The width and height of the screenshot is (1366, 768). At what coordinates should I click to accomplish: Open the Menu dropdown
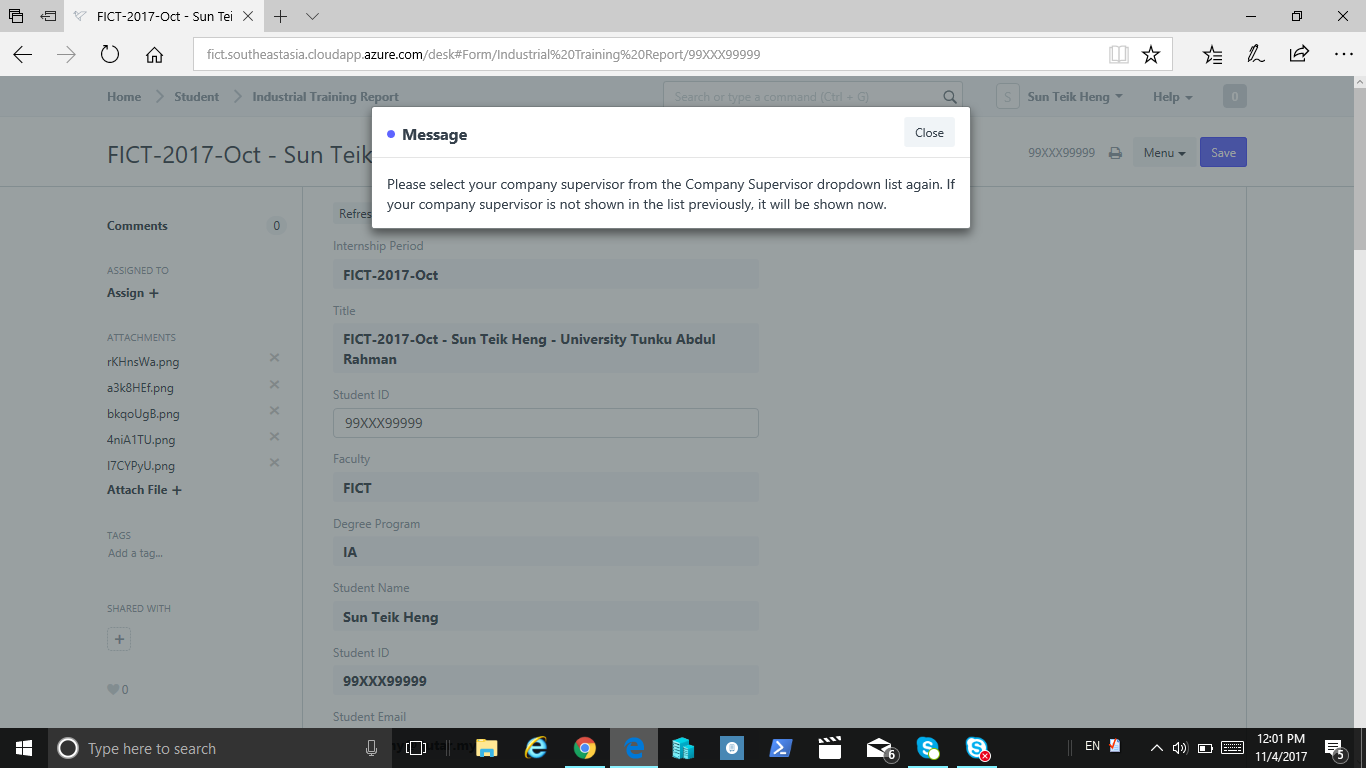(1164, 153)
